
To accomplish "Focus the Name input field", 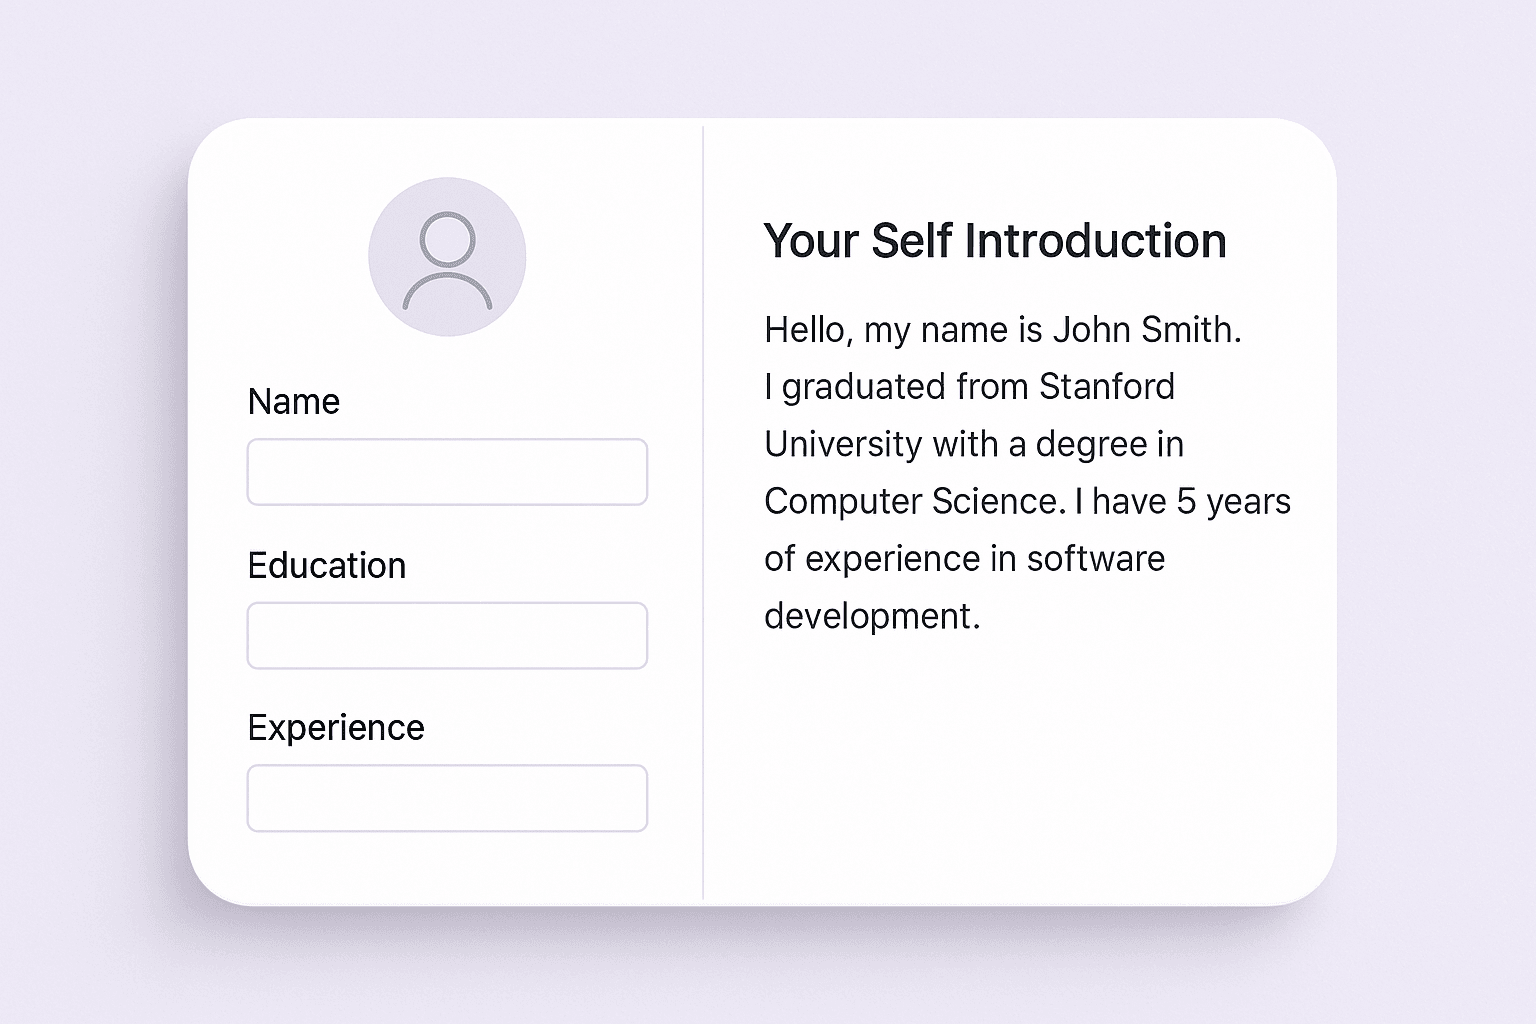I will 447,472.
